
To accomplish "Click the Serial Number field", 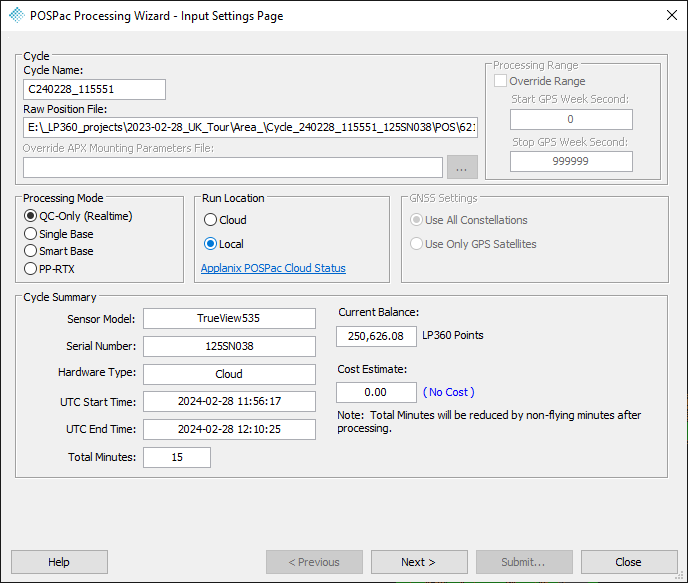I will (229, 346).
